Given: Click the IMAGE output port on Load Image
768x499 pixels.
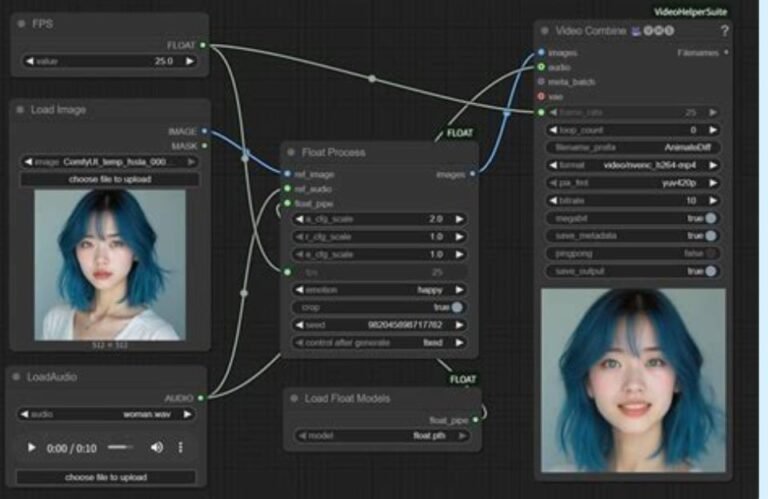Looking at the screenshot, I should point(204,131).
